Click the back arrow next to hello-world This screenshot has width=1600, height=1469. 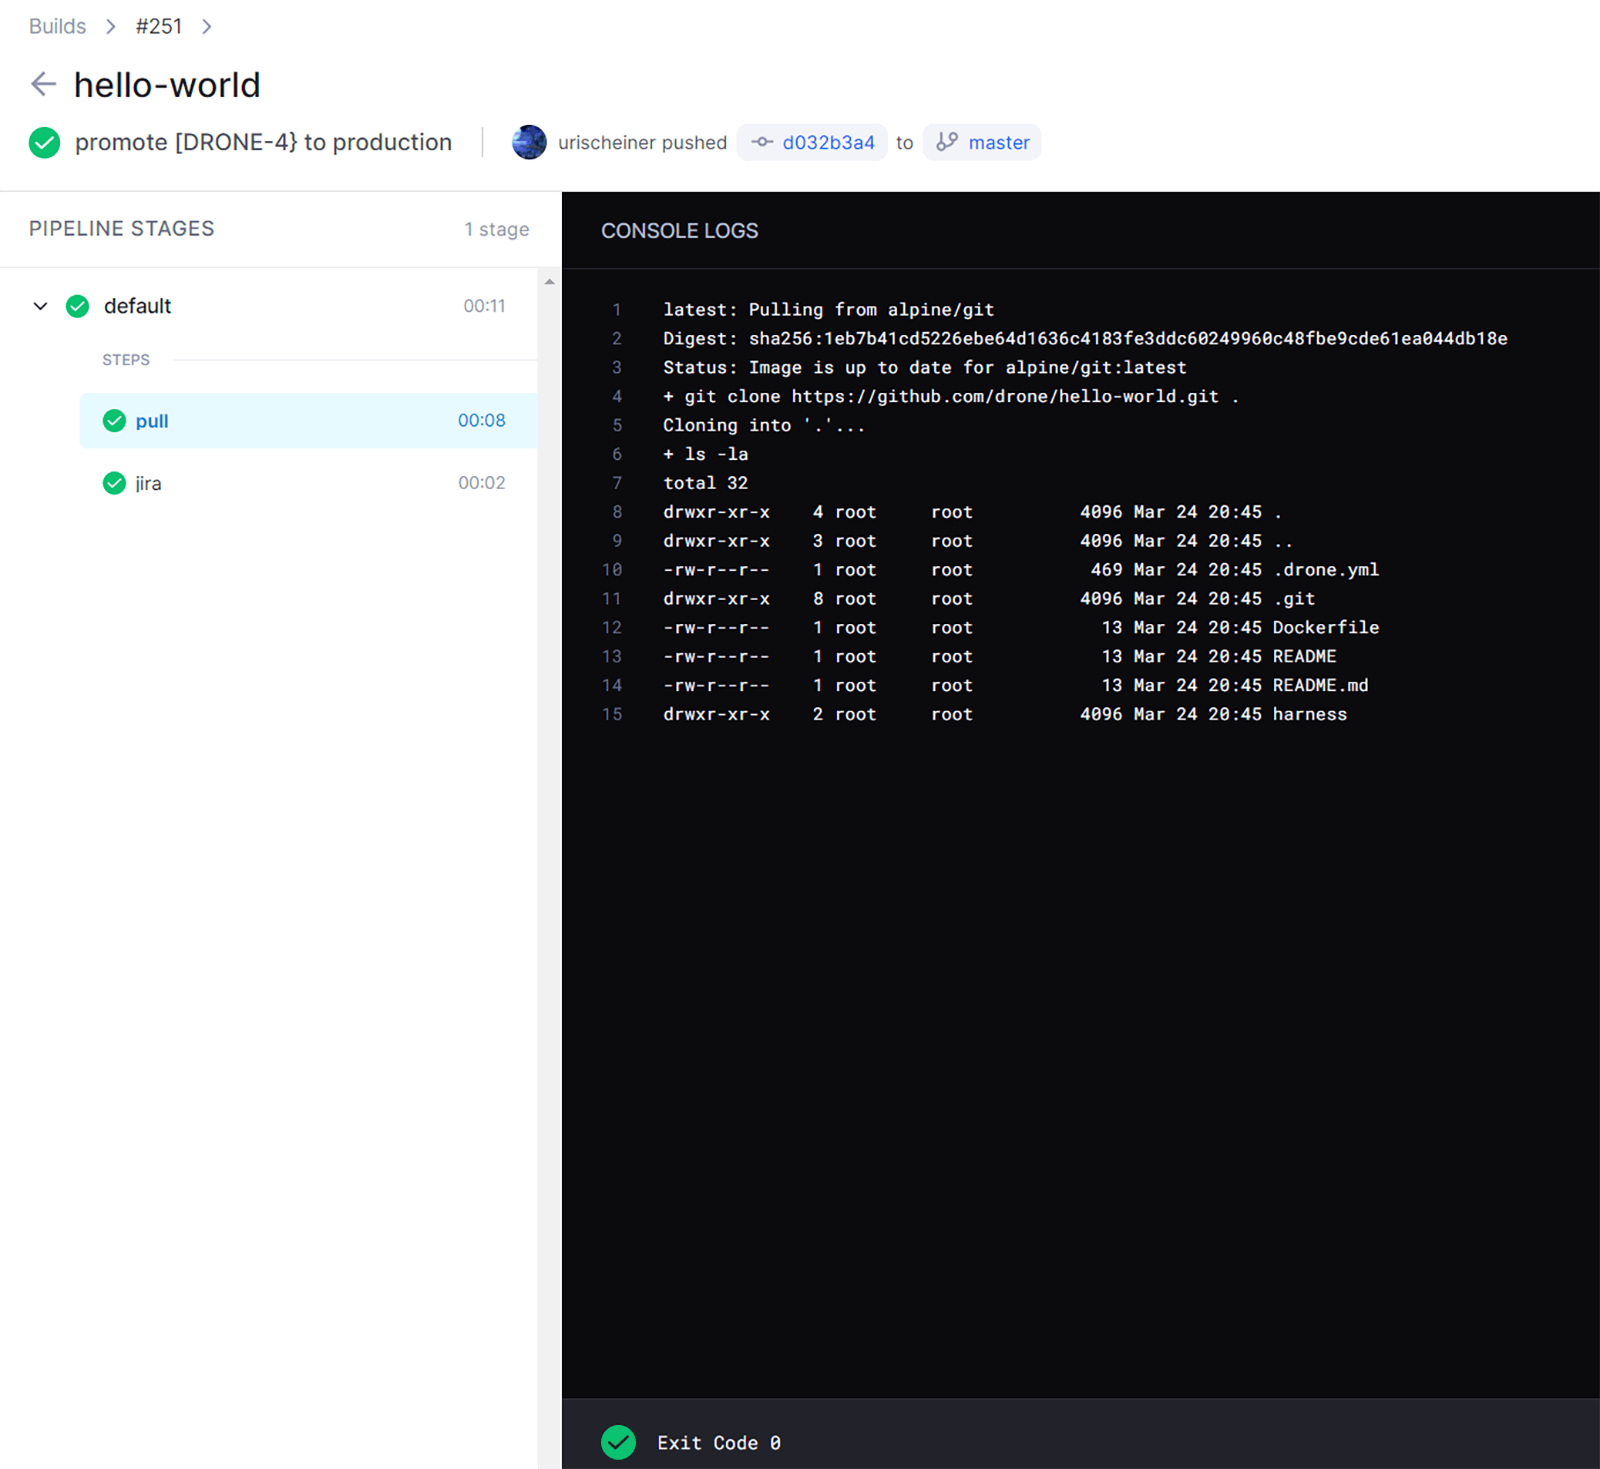44,84
